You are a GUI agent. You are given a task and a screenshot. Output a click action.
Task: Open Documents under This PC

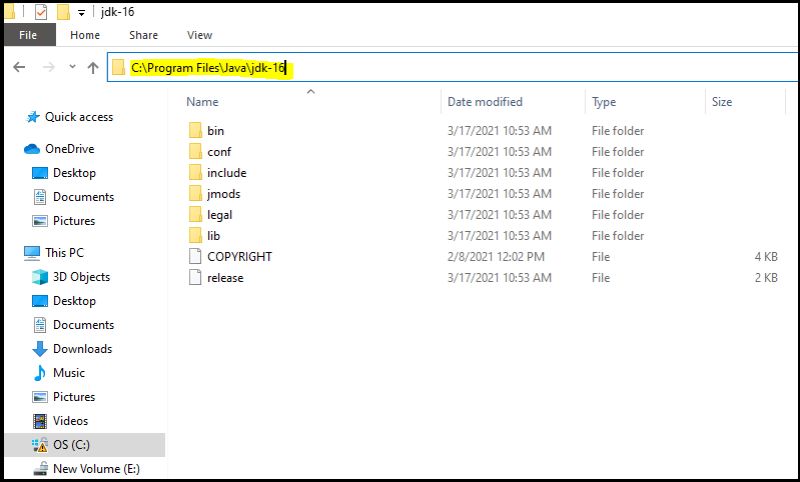83,324
